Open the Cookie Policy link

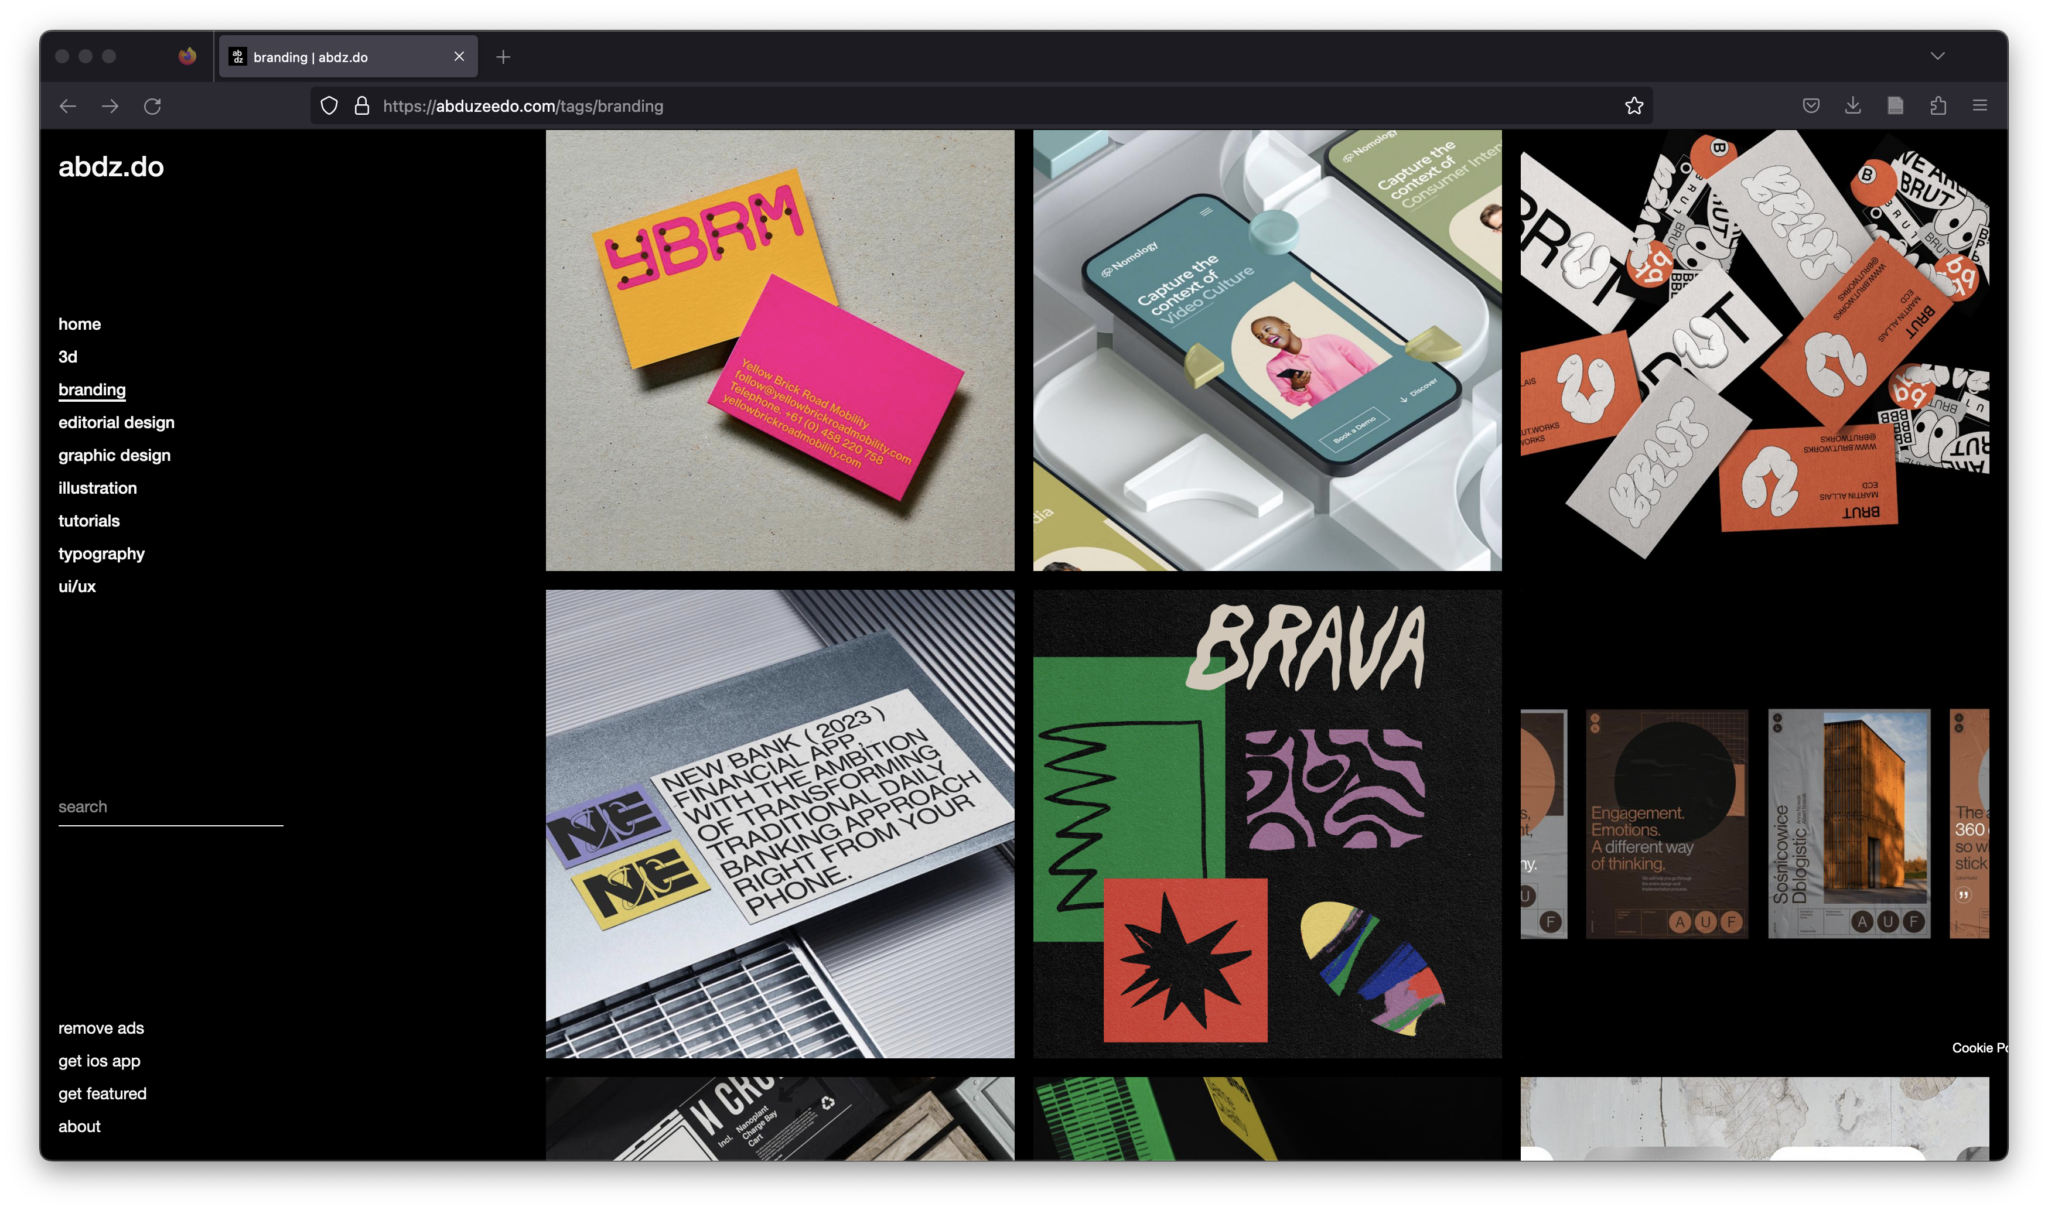1979,1048
